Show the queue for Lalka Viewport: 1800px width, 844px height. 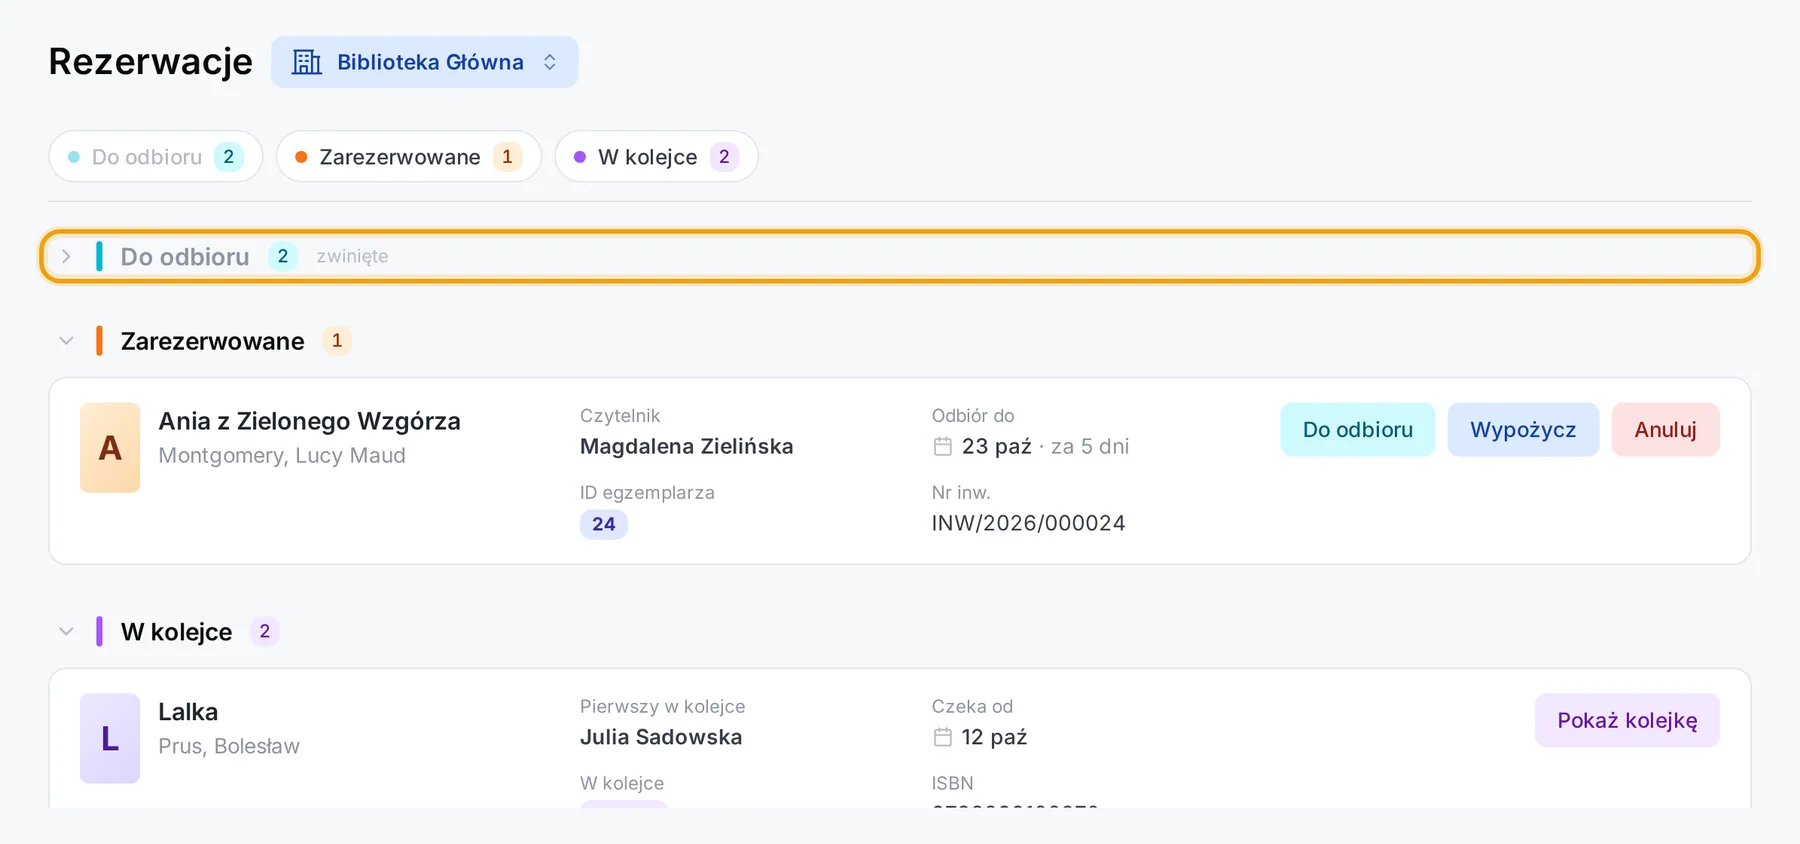[1627, 721]
